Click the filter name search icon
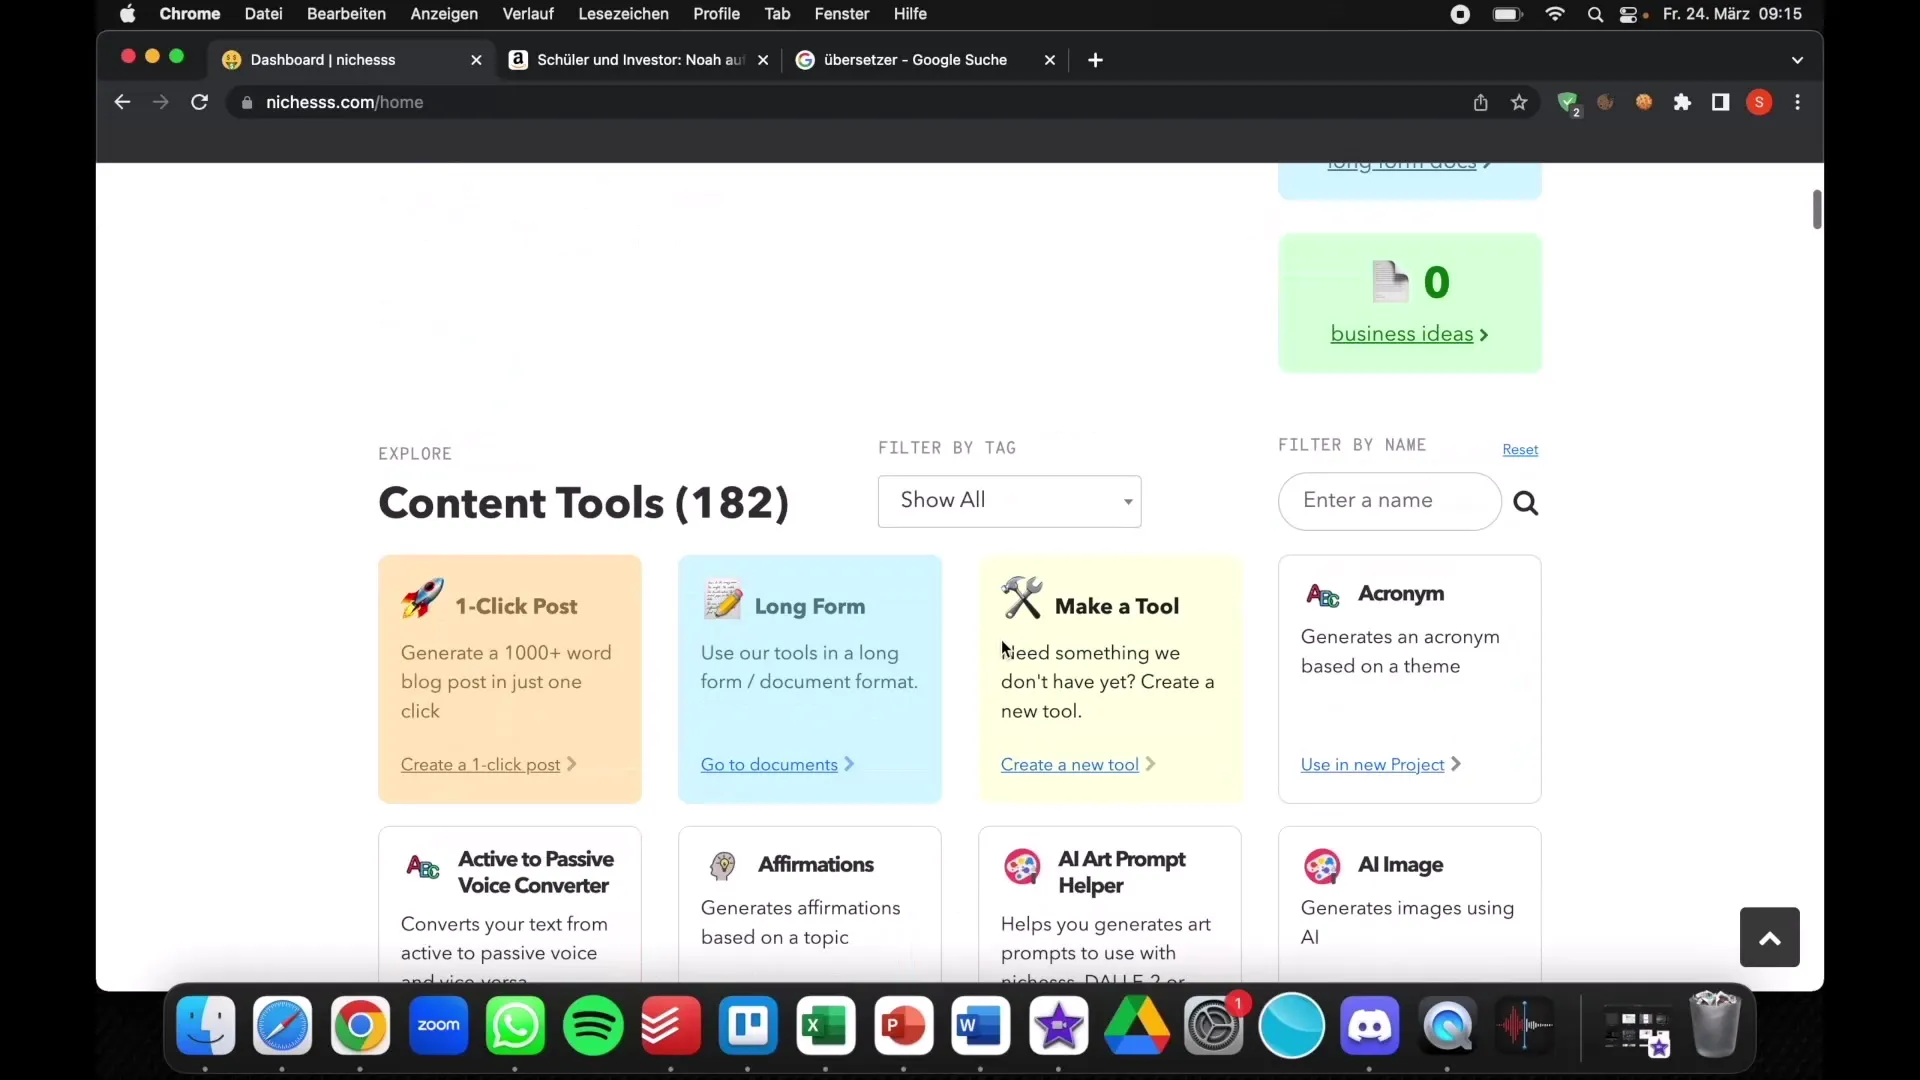This screenshot has height=1080, width=1920. [x=1524, y=502]
